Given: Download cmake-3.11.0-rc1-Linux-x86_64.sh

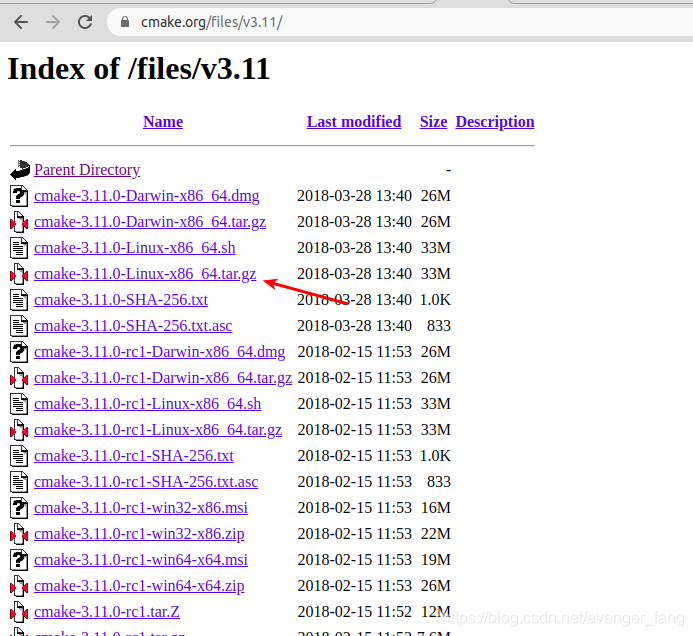Looking at the screenshot, I should (x=147, y=404).
